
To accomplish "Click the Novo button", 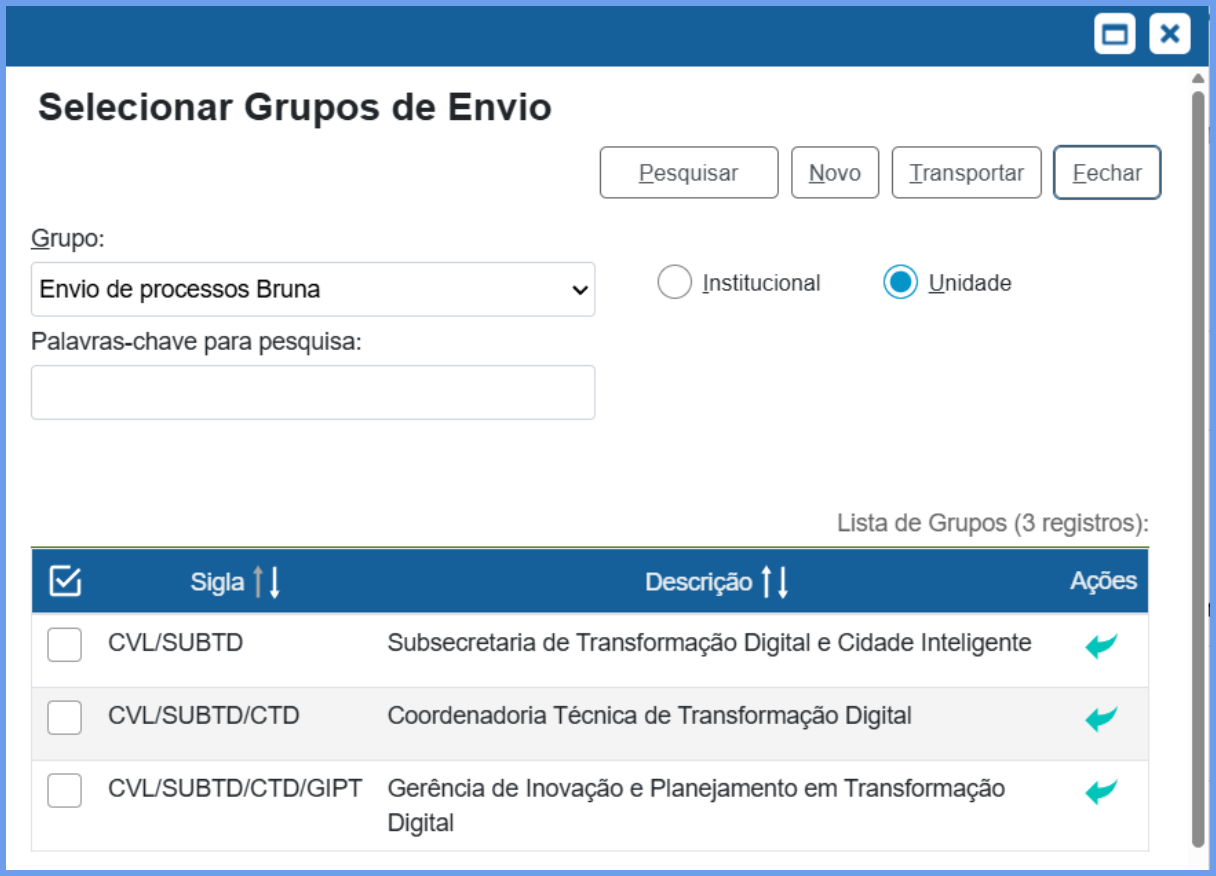I will coord(835,173).
